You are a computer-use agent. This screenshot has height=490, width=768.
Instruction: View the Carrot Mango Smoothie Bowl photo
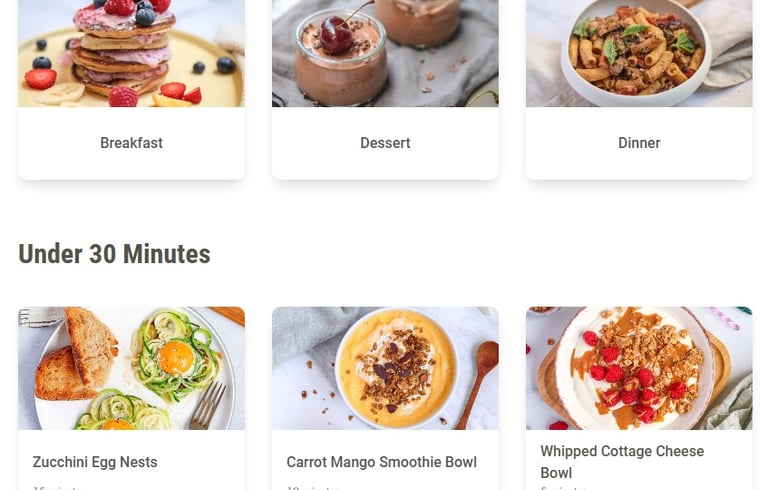(385, 368)
